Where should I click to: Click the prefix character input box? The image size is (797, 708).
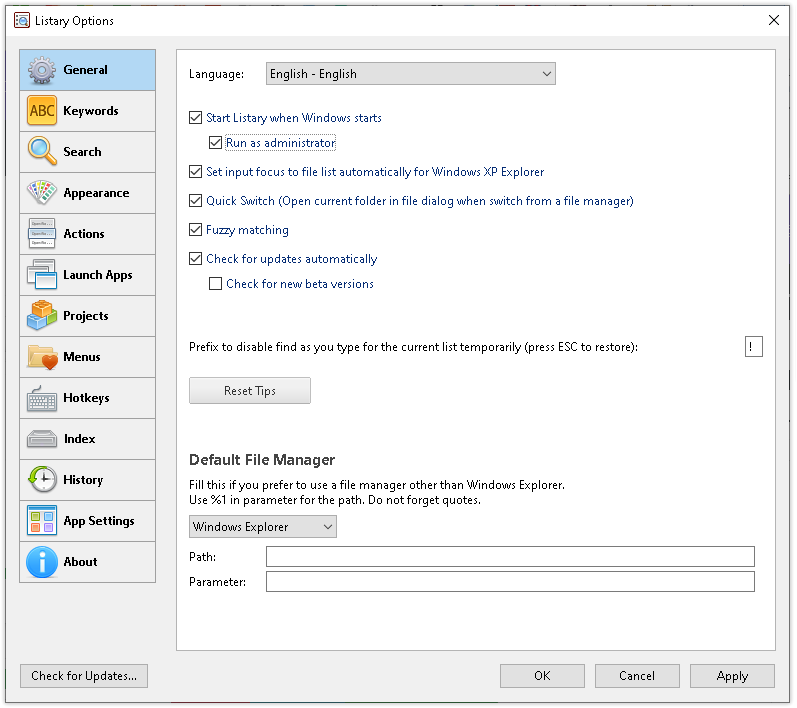pyautogui.click(x=754, y=347)
